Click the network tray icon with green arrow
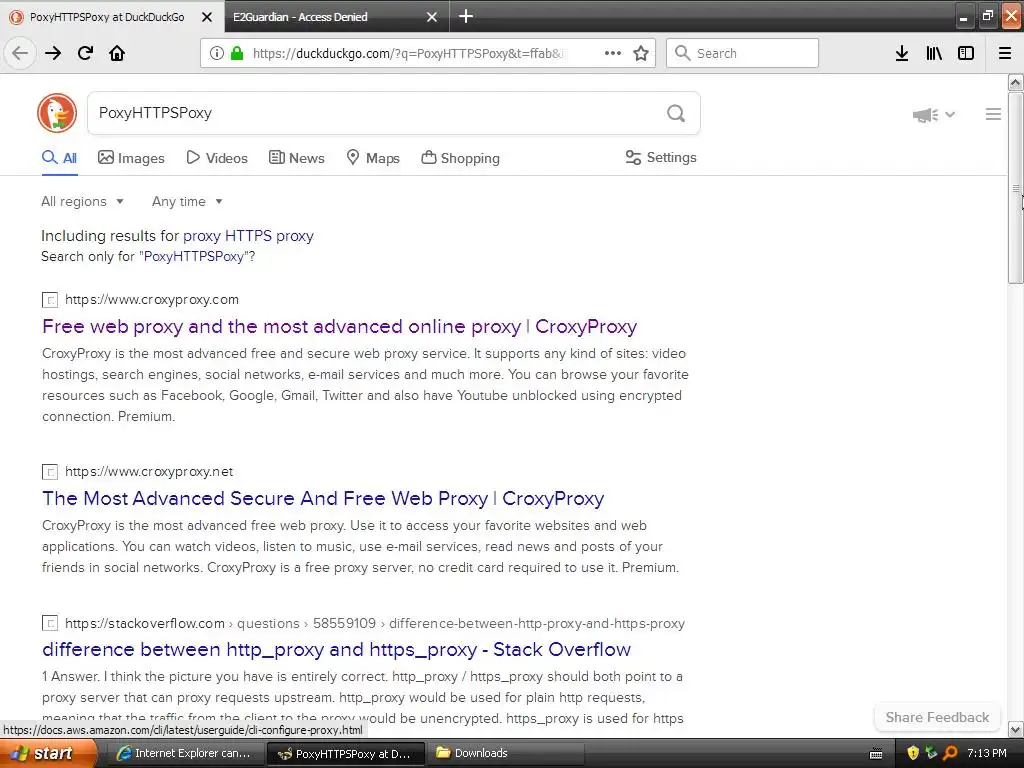The width and height of the screenshot is (1024, 768). click(x=931, y=753)
